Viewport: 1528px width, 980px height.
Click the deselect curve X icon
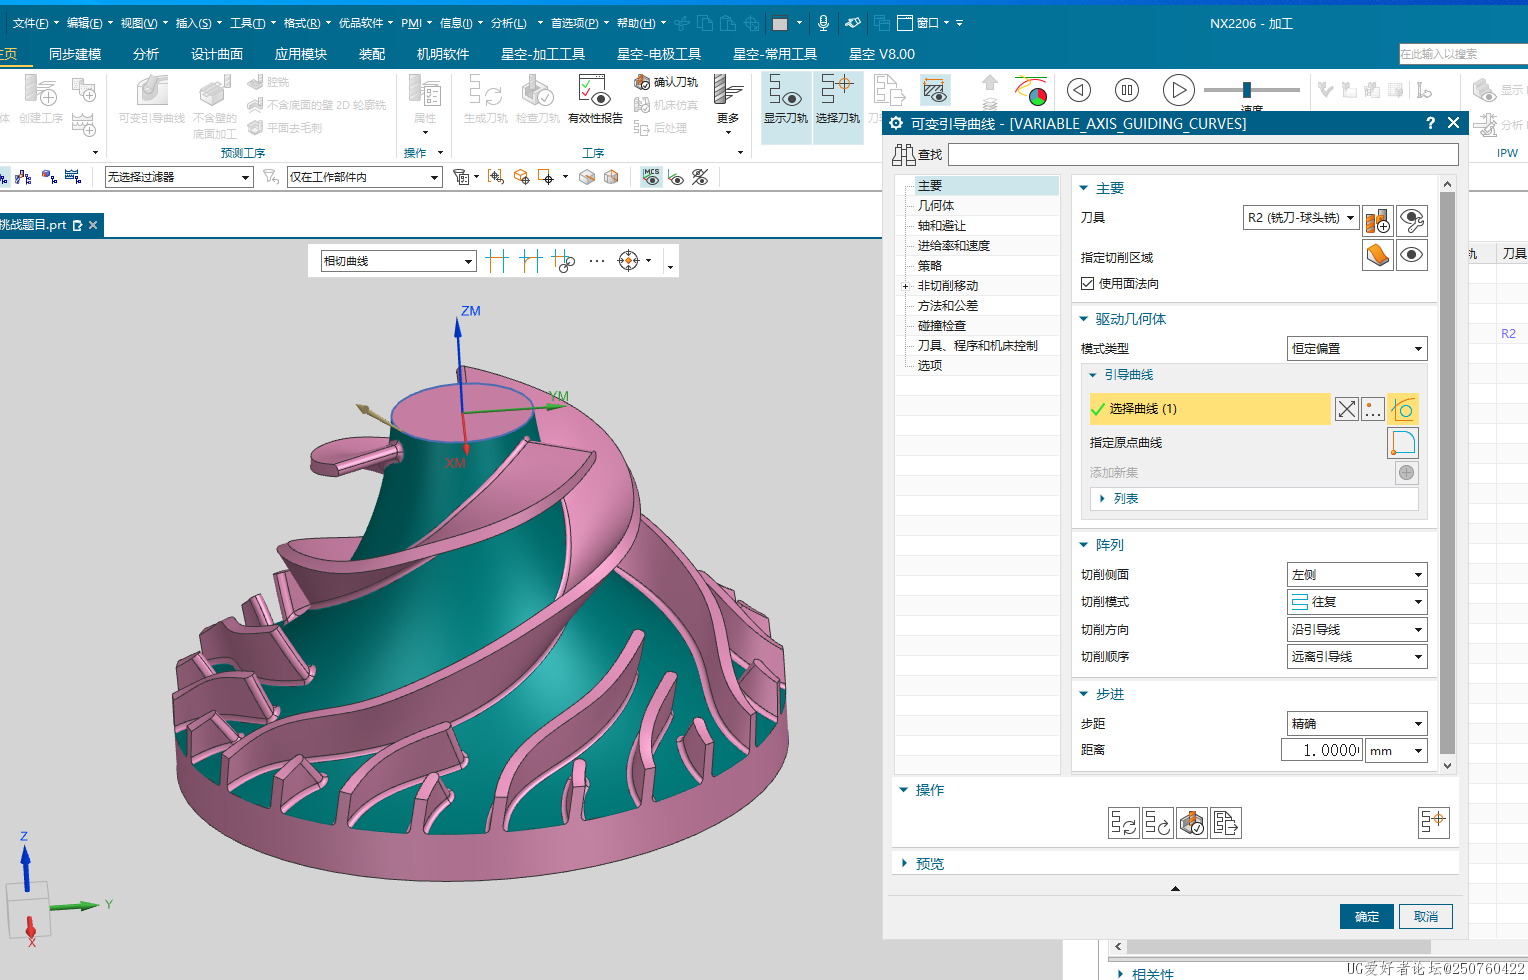tap(1347, 409)
